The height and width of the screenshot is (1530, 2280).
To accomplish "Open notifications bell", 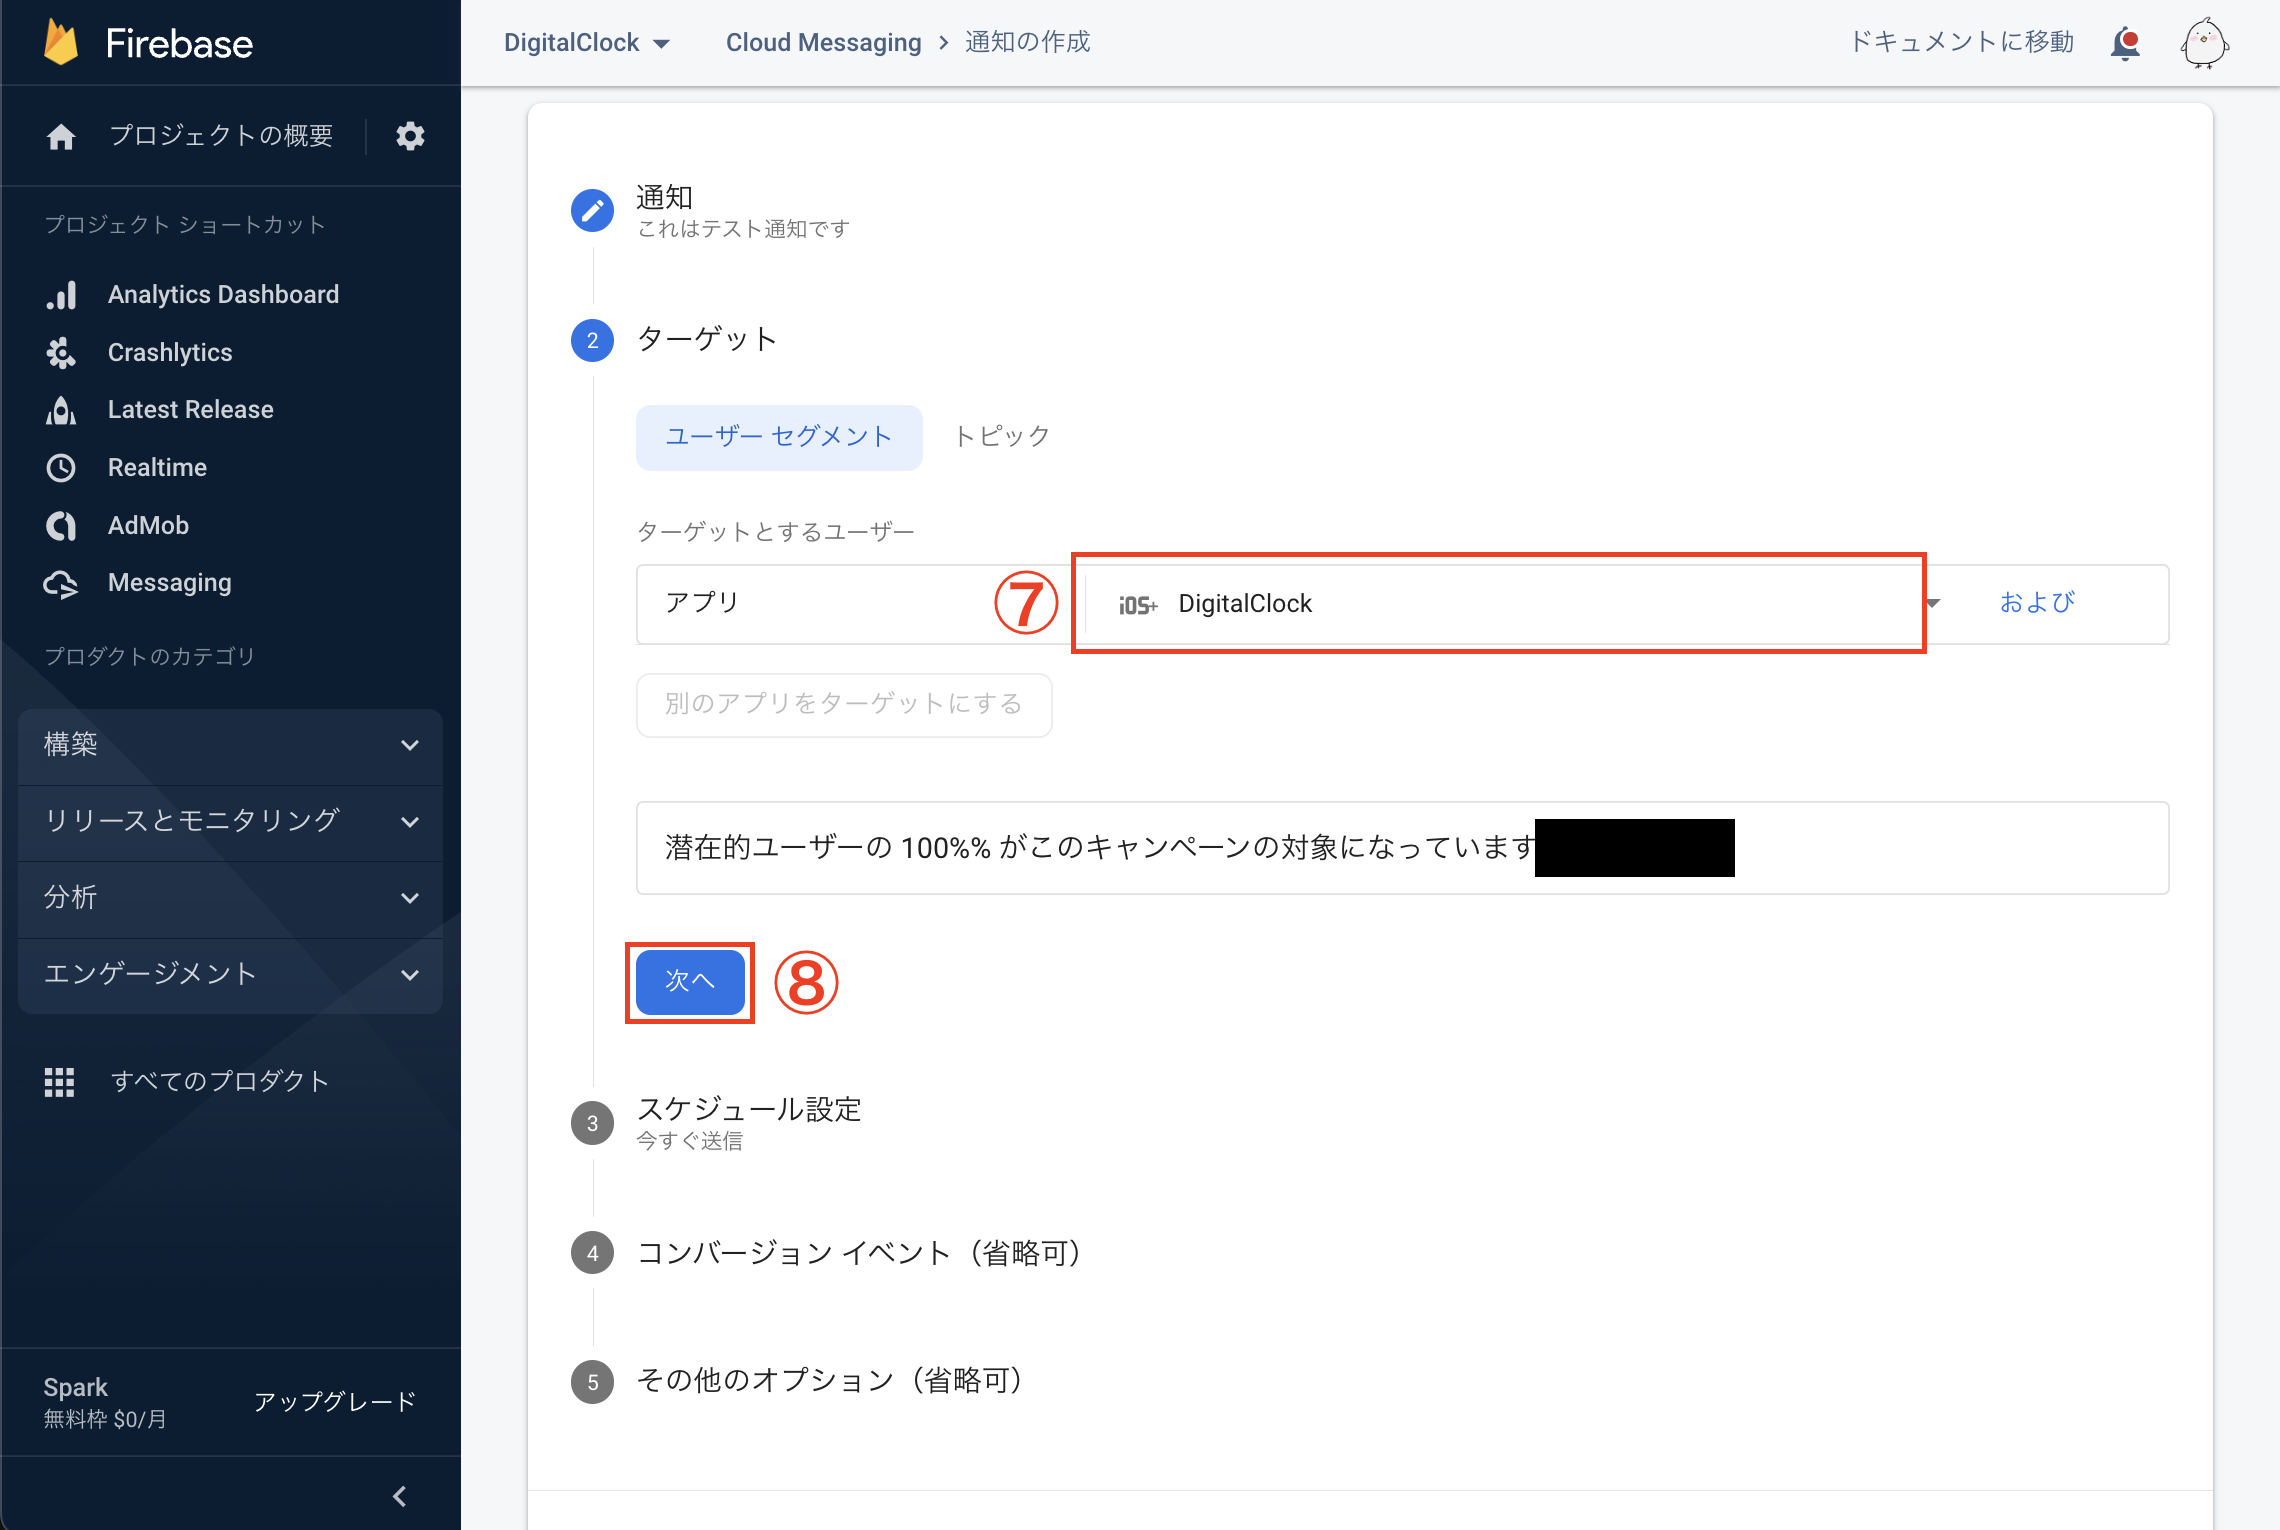I will click(x=2125, y=42).
